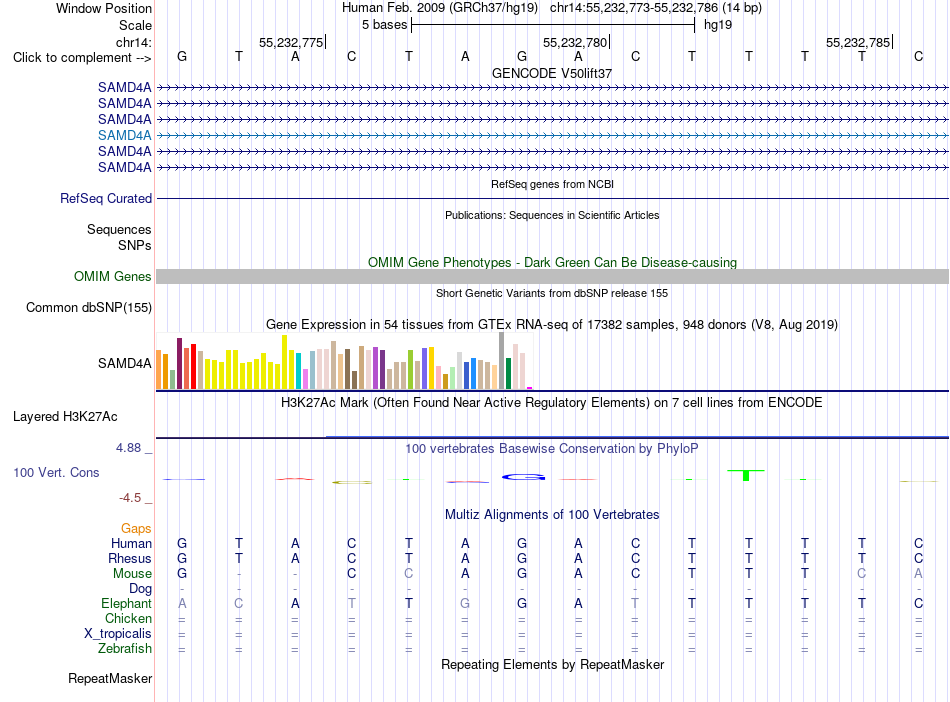Click the Zebrafish species alignment label
This screenshot has width=950, height=702.
pyautogui.click(x=125, y=648)
